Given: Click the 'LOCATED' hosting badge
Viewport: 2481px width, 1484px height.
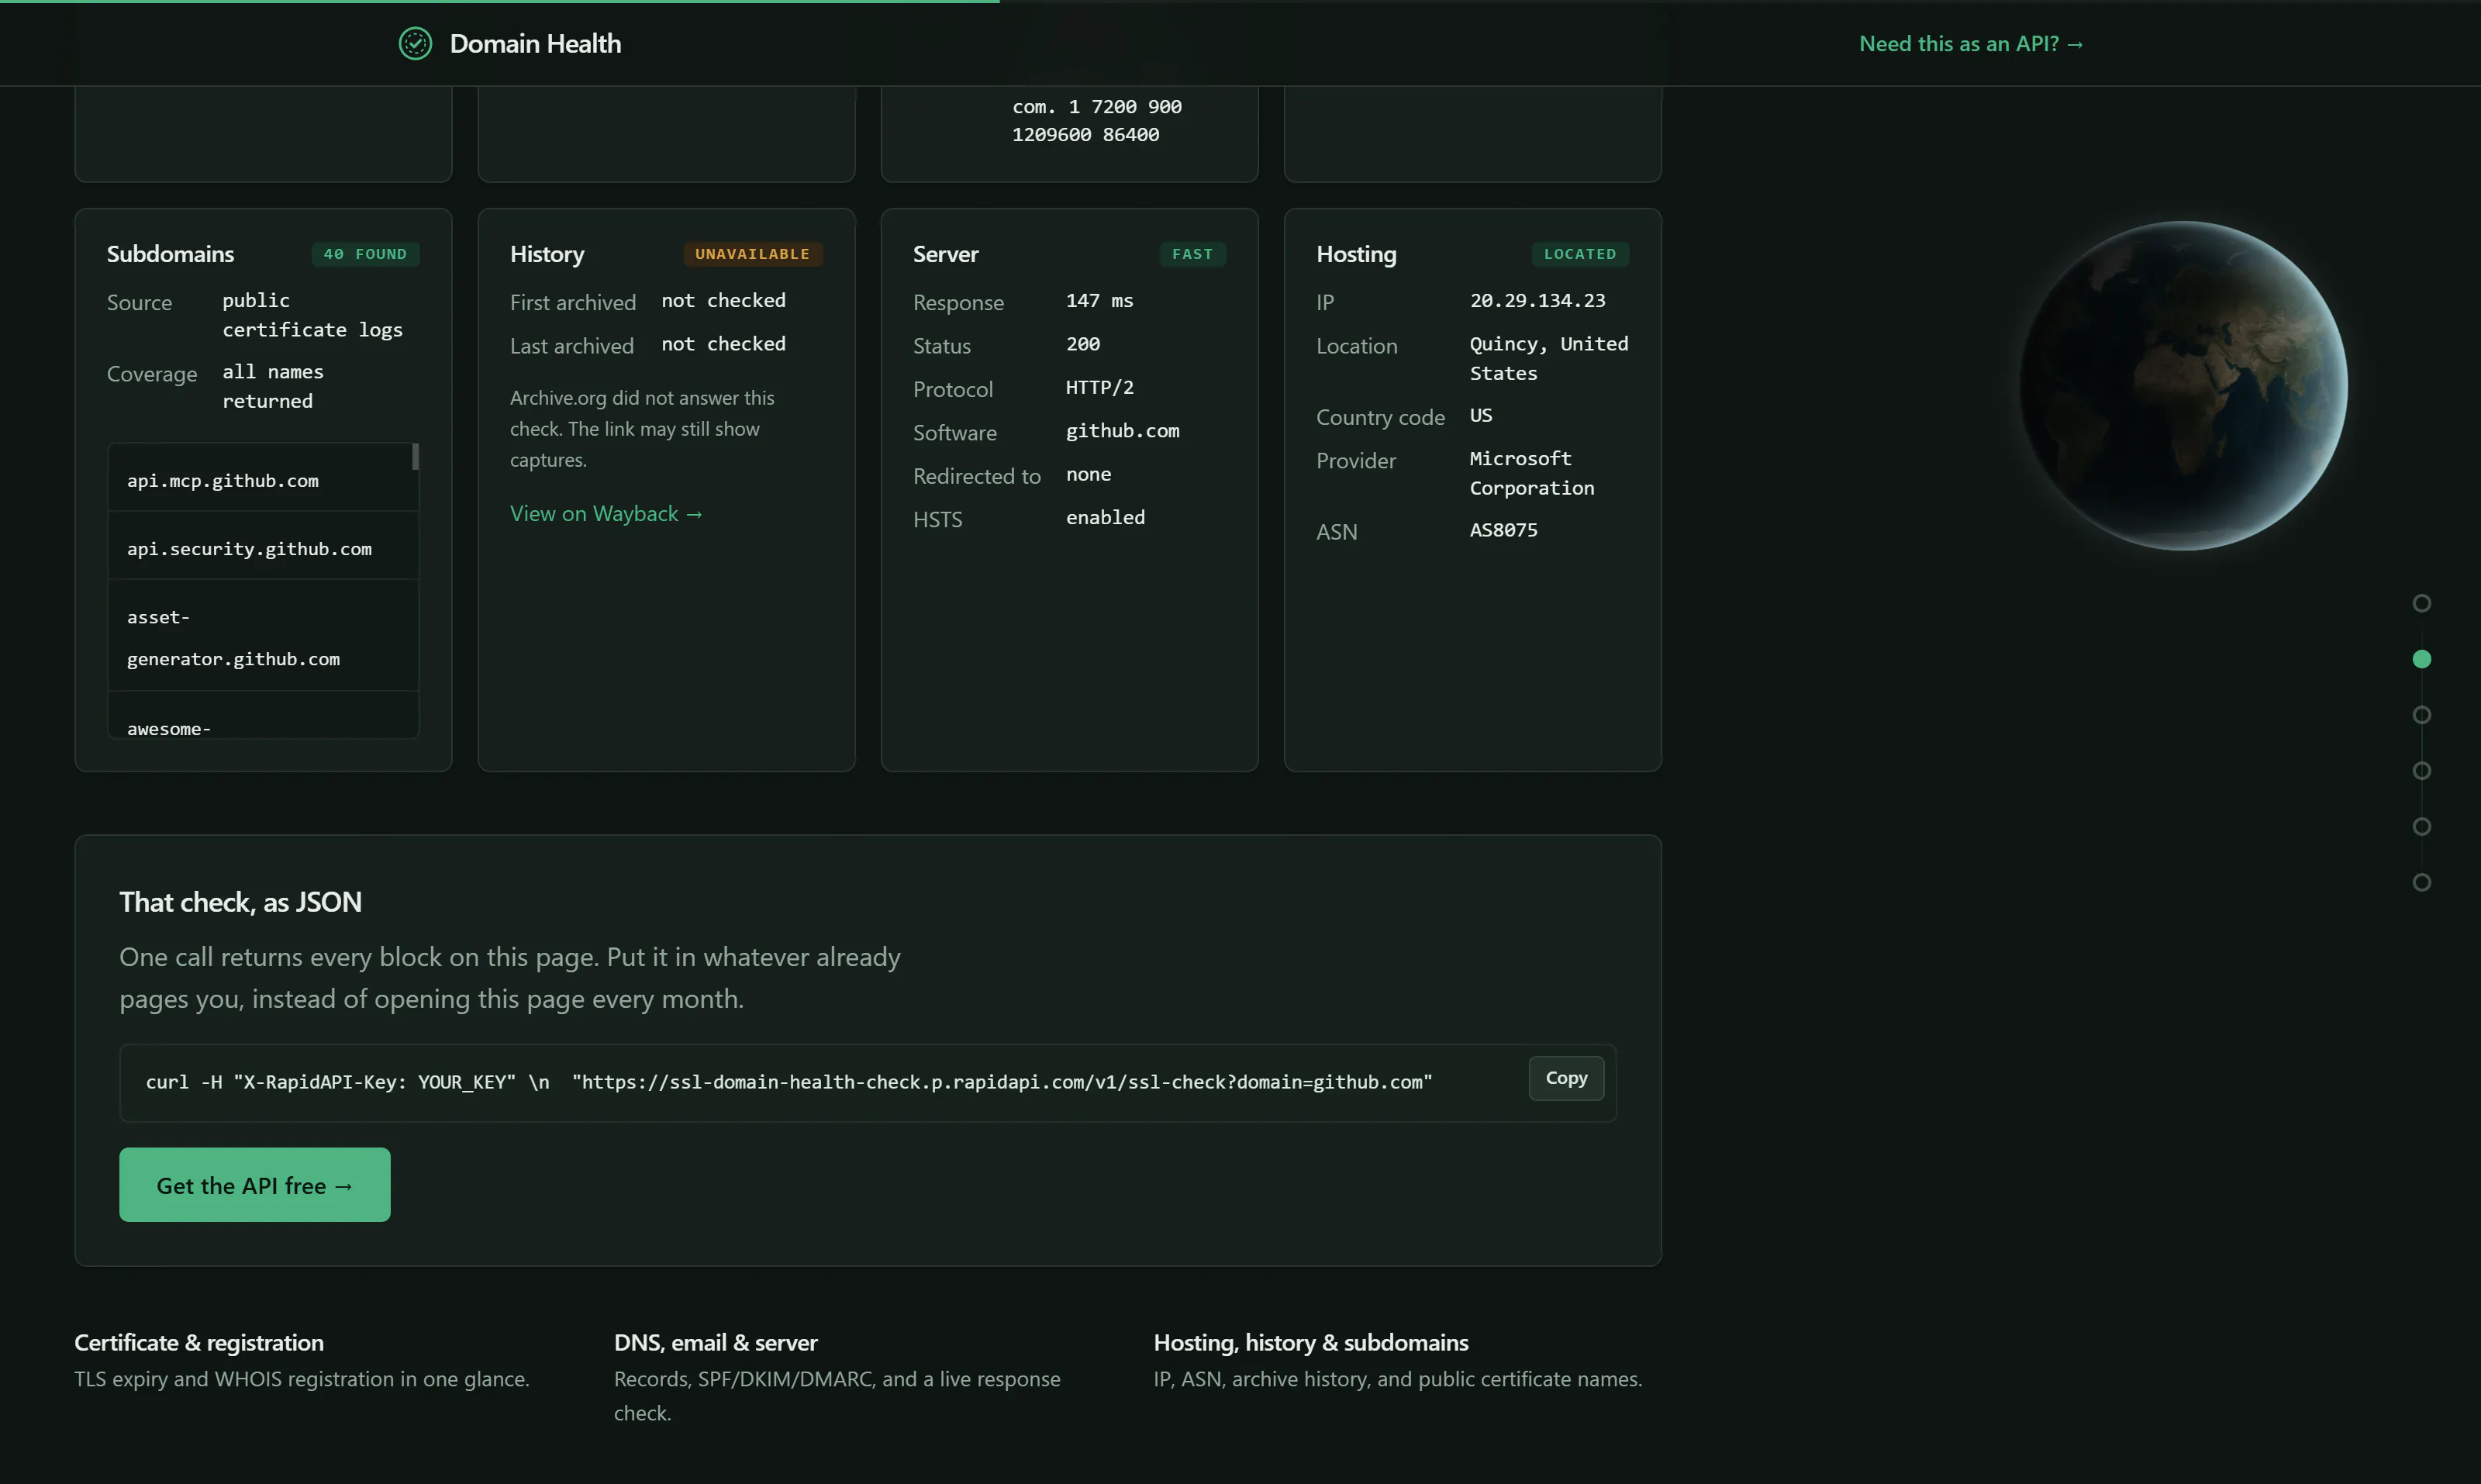Looking at the screenshot, I should [1579, 254].
